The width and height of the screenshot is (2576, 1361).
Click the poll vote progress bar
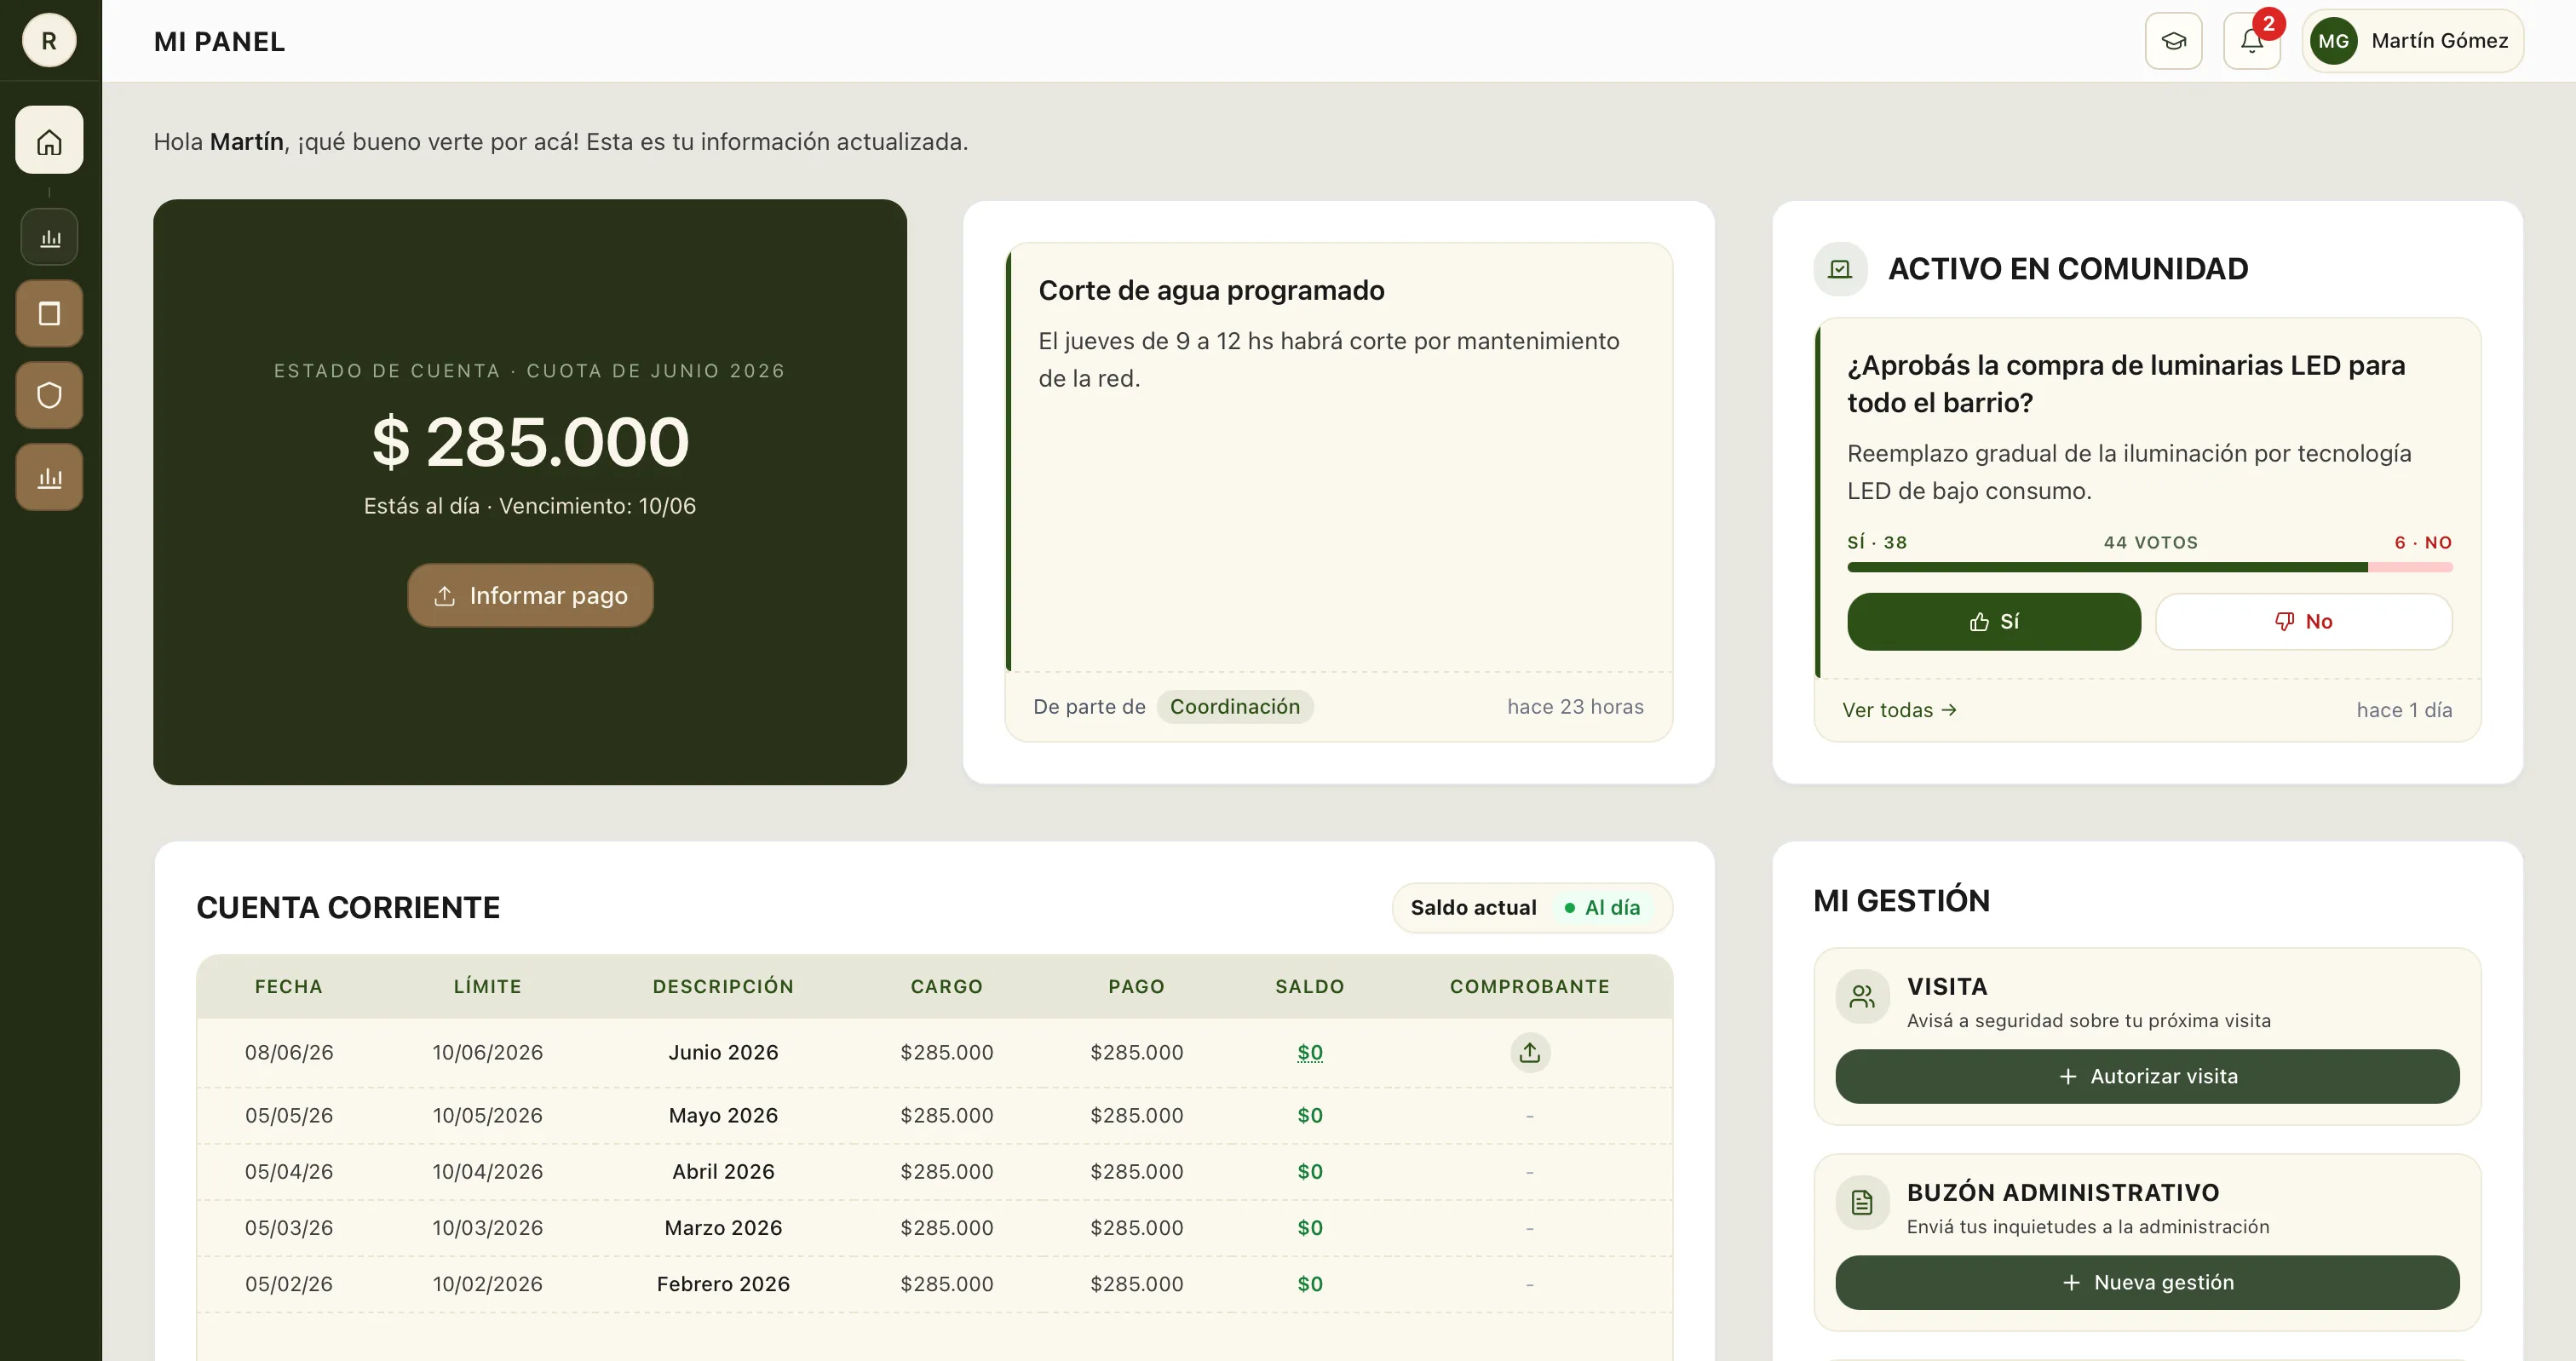(x=2149, y=568)
